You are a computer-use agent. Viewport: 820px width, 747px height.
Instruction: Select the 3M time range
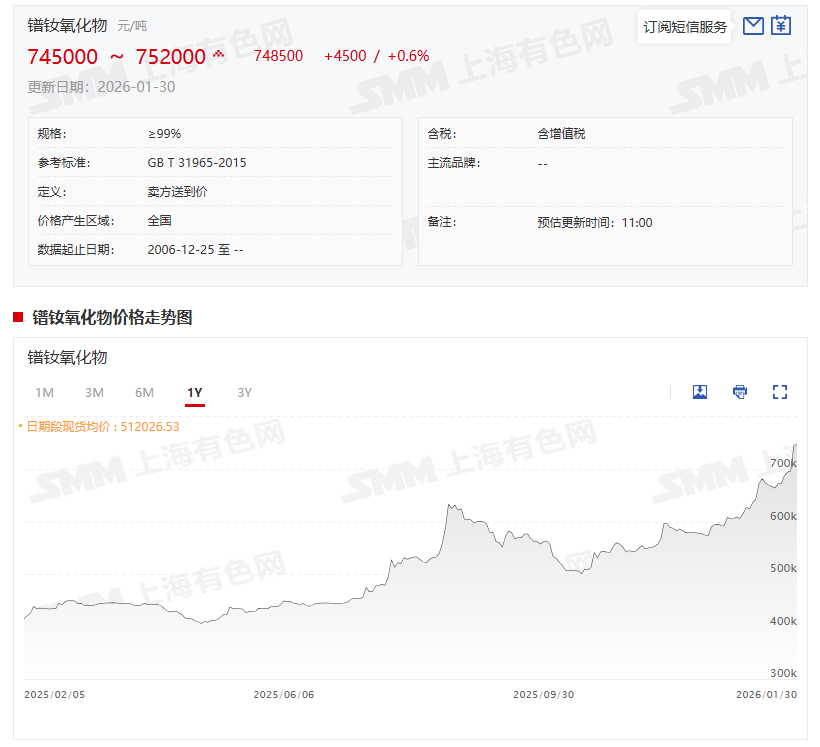(x=94, y=392)
